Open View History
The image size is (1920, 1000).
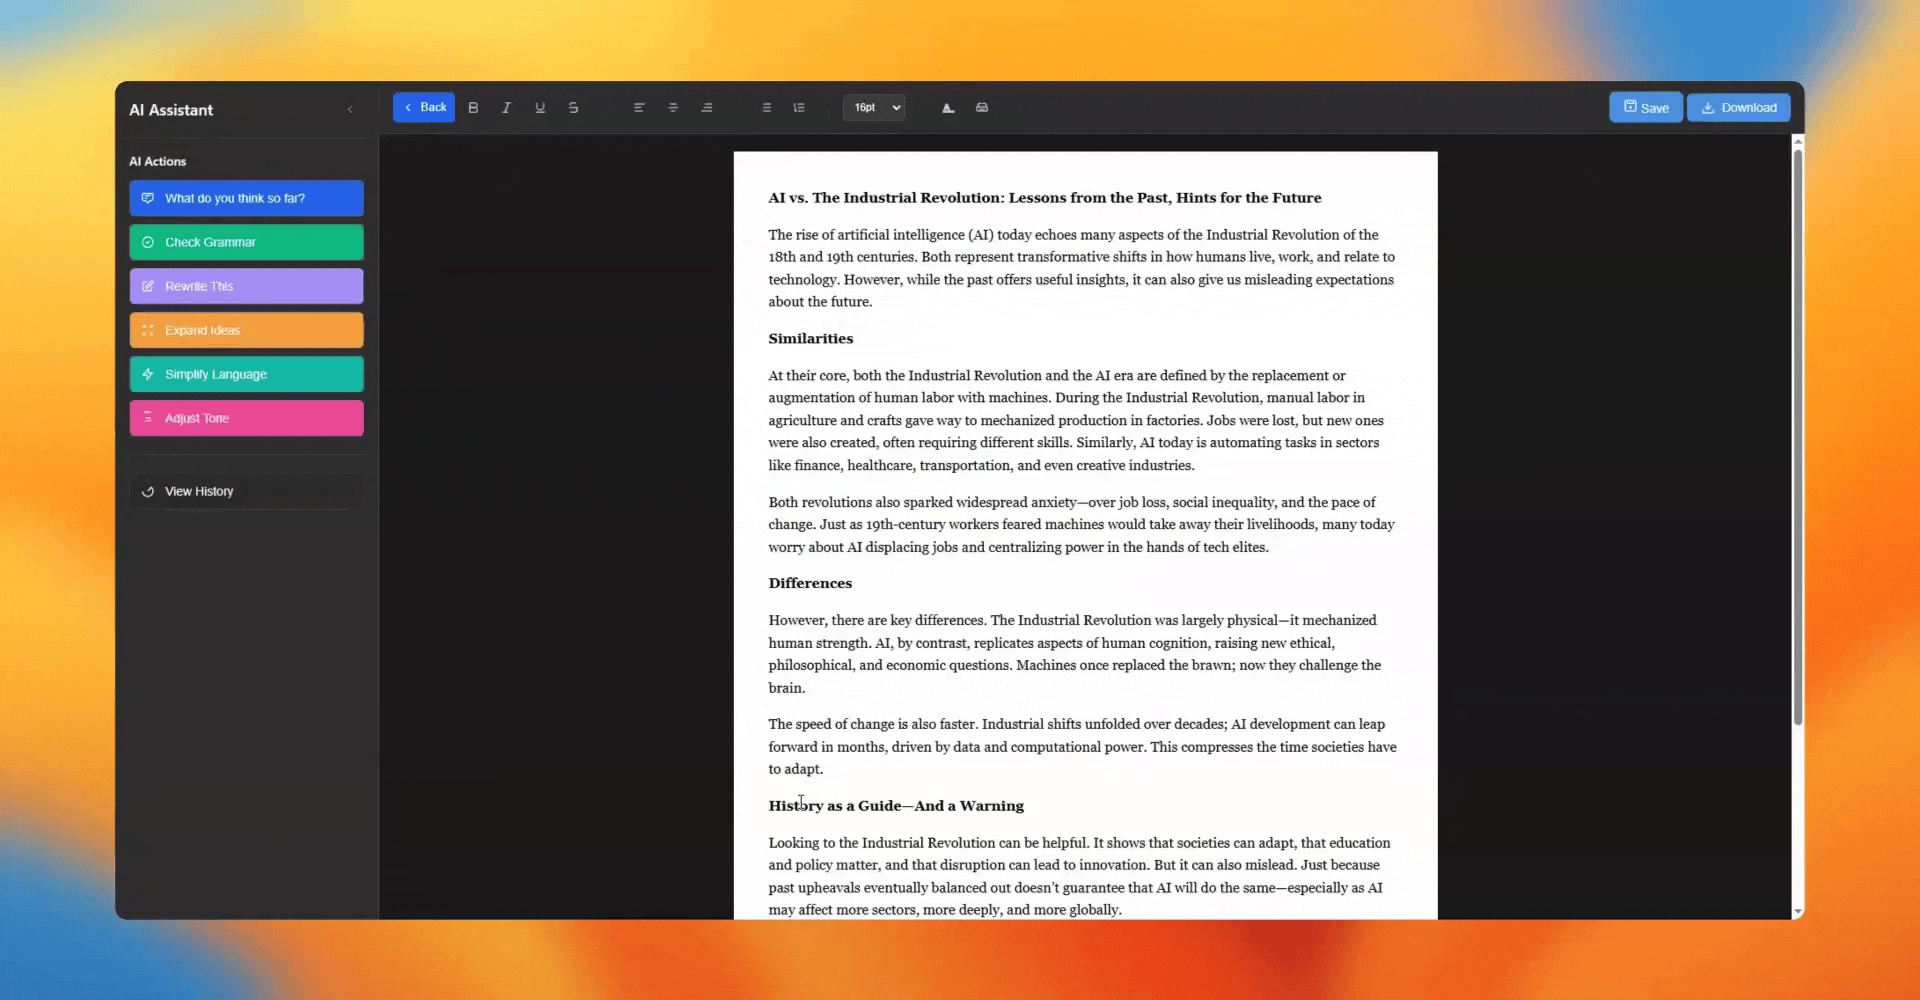[x=246, y=491]
